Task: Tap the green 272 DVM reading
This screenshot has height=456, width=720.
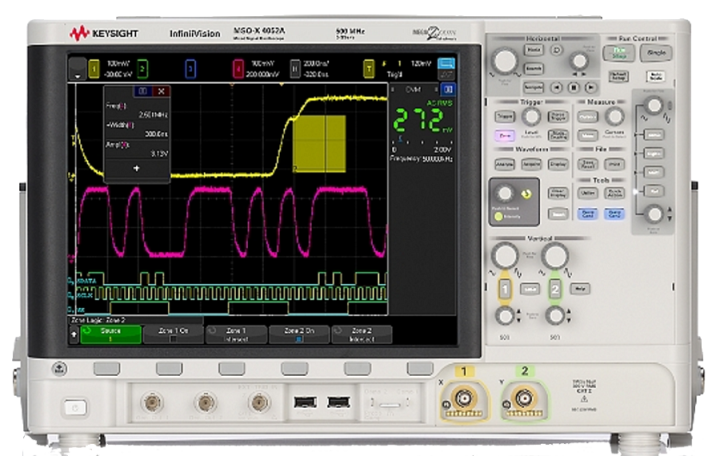Action: 418,120
